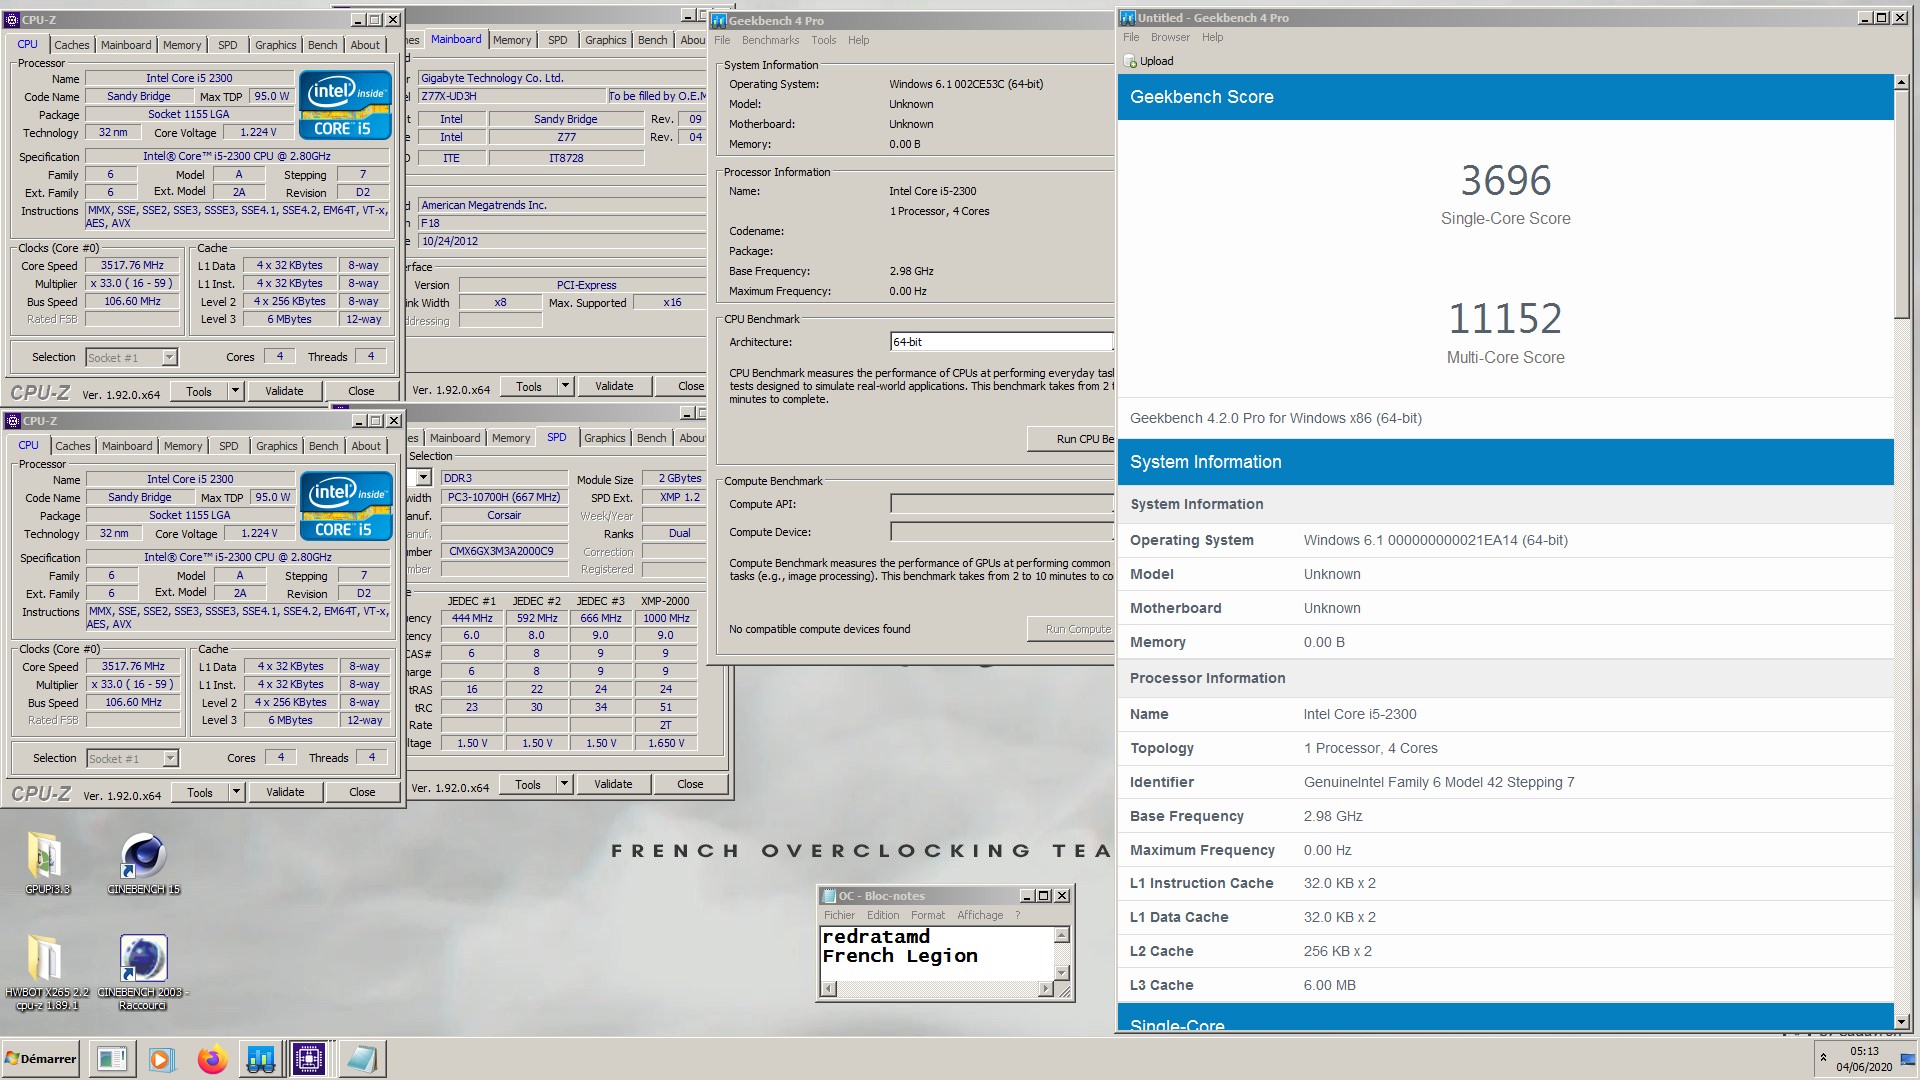This screenshot has width=1920, height=1080.
Task: Open the Fichier menu in Bloc-notes
Action: (839, 915)
